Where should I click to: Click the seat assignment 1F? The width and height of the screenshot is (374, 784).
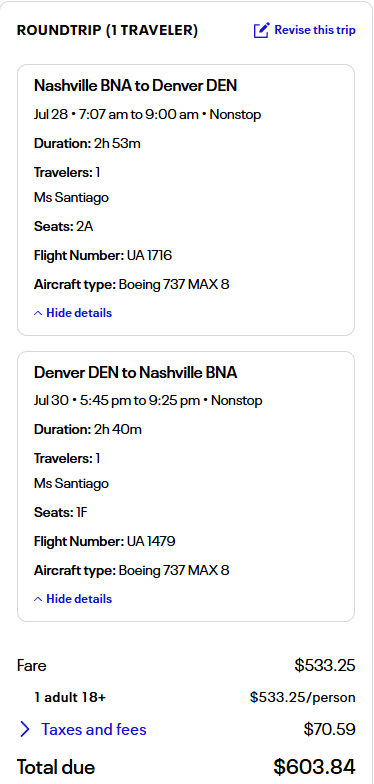click(x=82, y=512)
